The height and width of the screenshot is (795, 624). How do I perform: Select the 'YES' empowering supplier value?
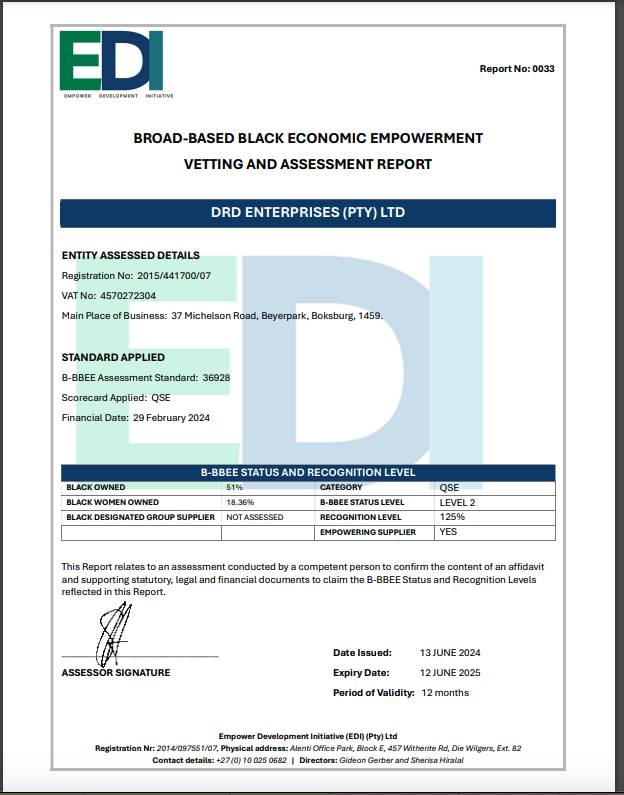[448, 532]
